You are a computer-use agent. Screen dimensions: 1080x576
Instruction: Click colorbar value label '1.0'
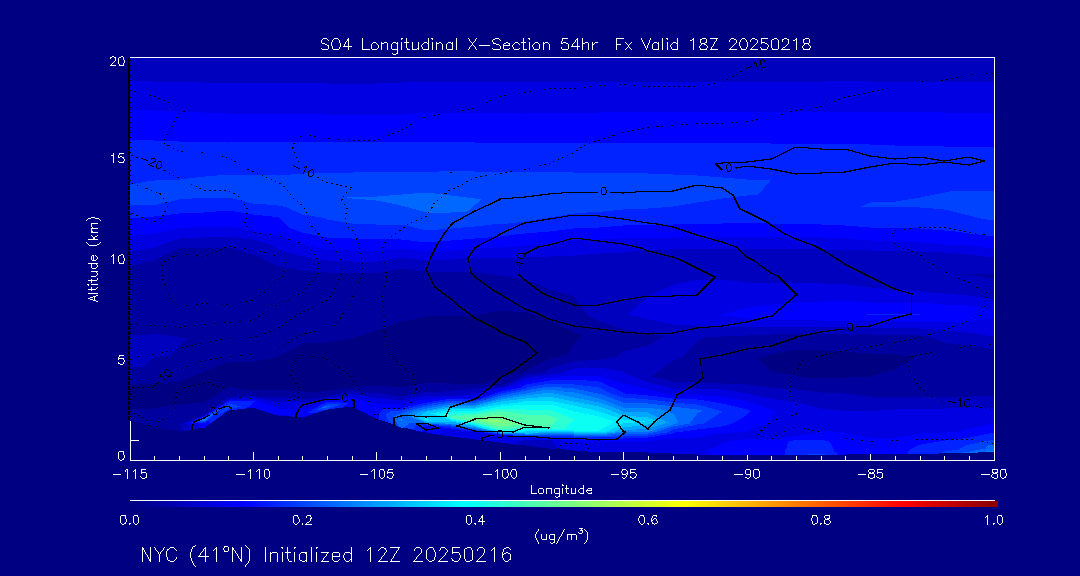(x=994, y=521)
